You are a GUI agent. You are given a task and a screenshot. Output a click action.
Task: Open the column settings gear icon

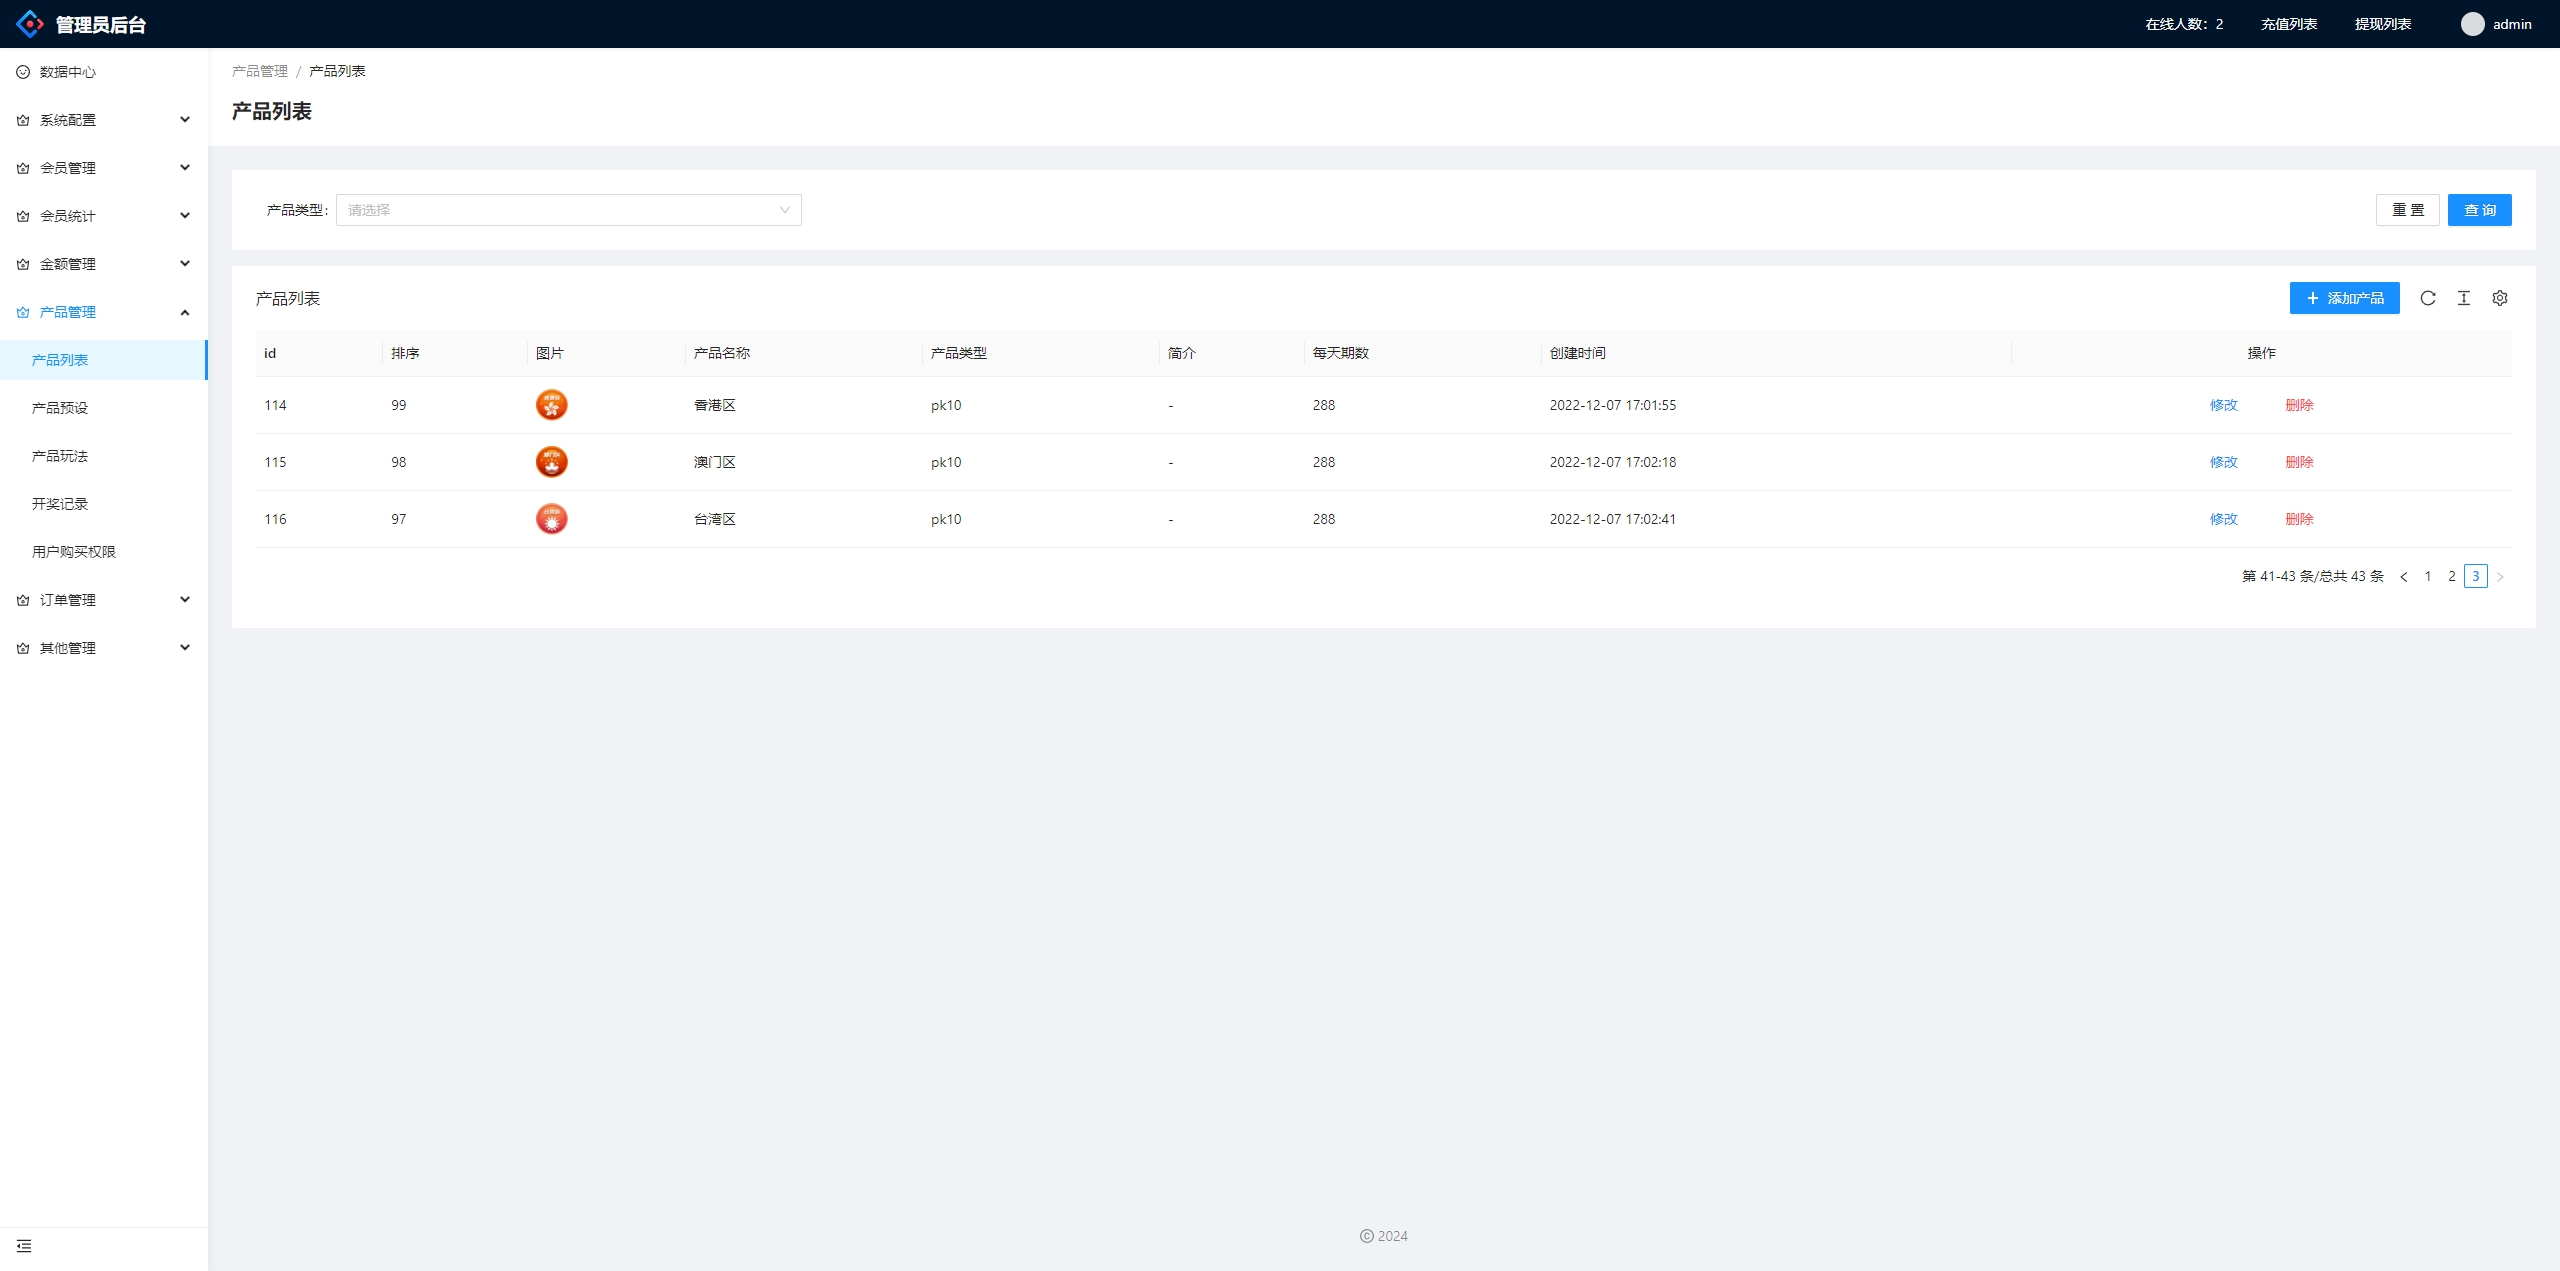pyautogui.click(x=2499, y=298)
